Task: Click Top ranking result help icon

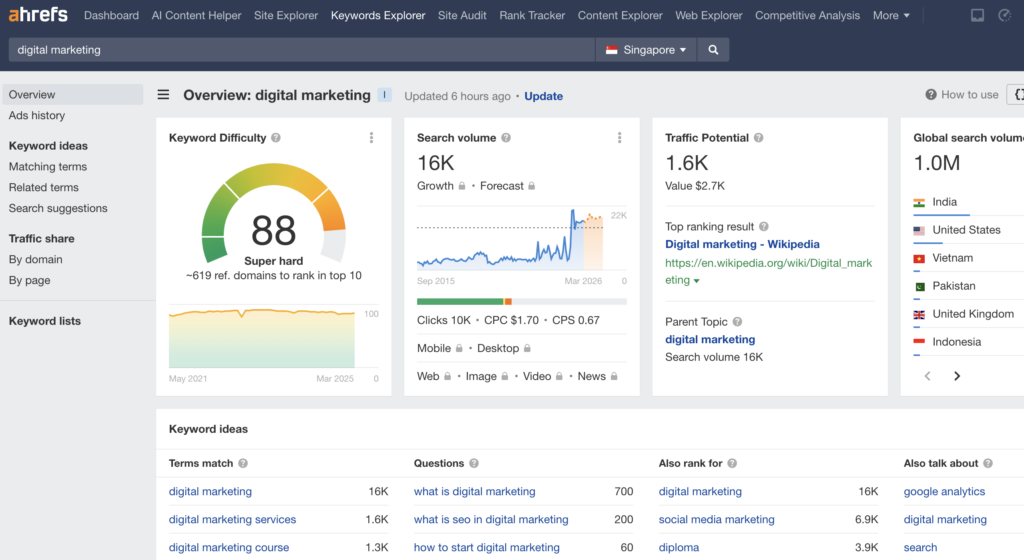Action: [x=763, y=226]
